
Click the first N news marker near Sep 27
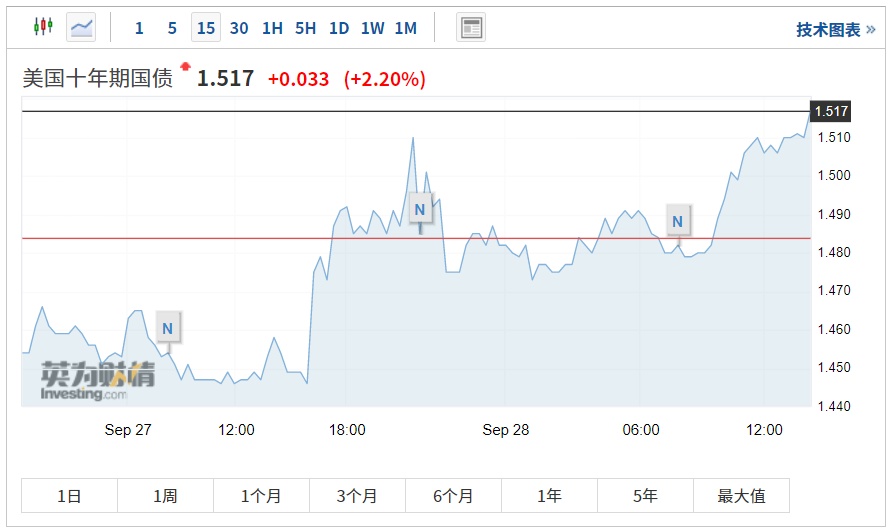(167, 327)
